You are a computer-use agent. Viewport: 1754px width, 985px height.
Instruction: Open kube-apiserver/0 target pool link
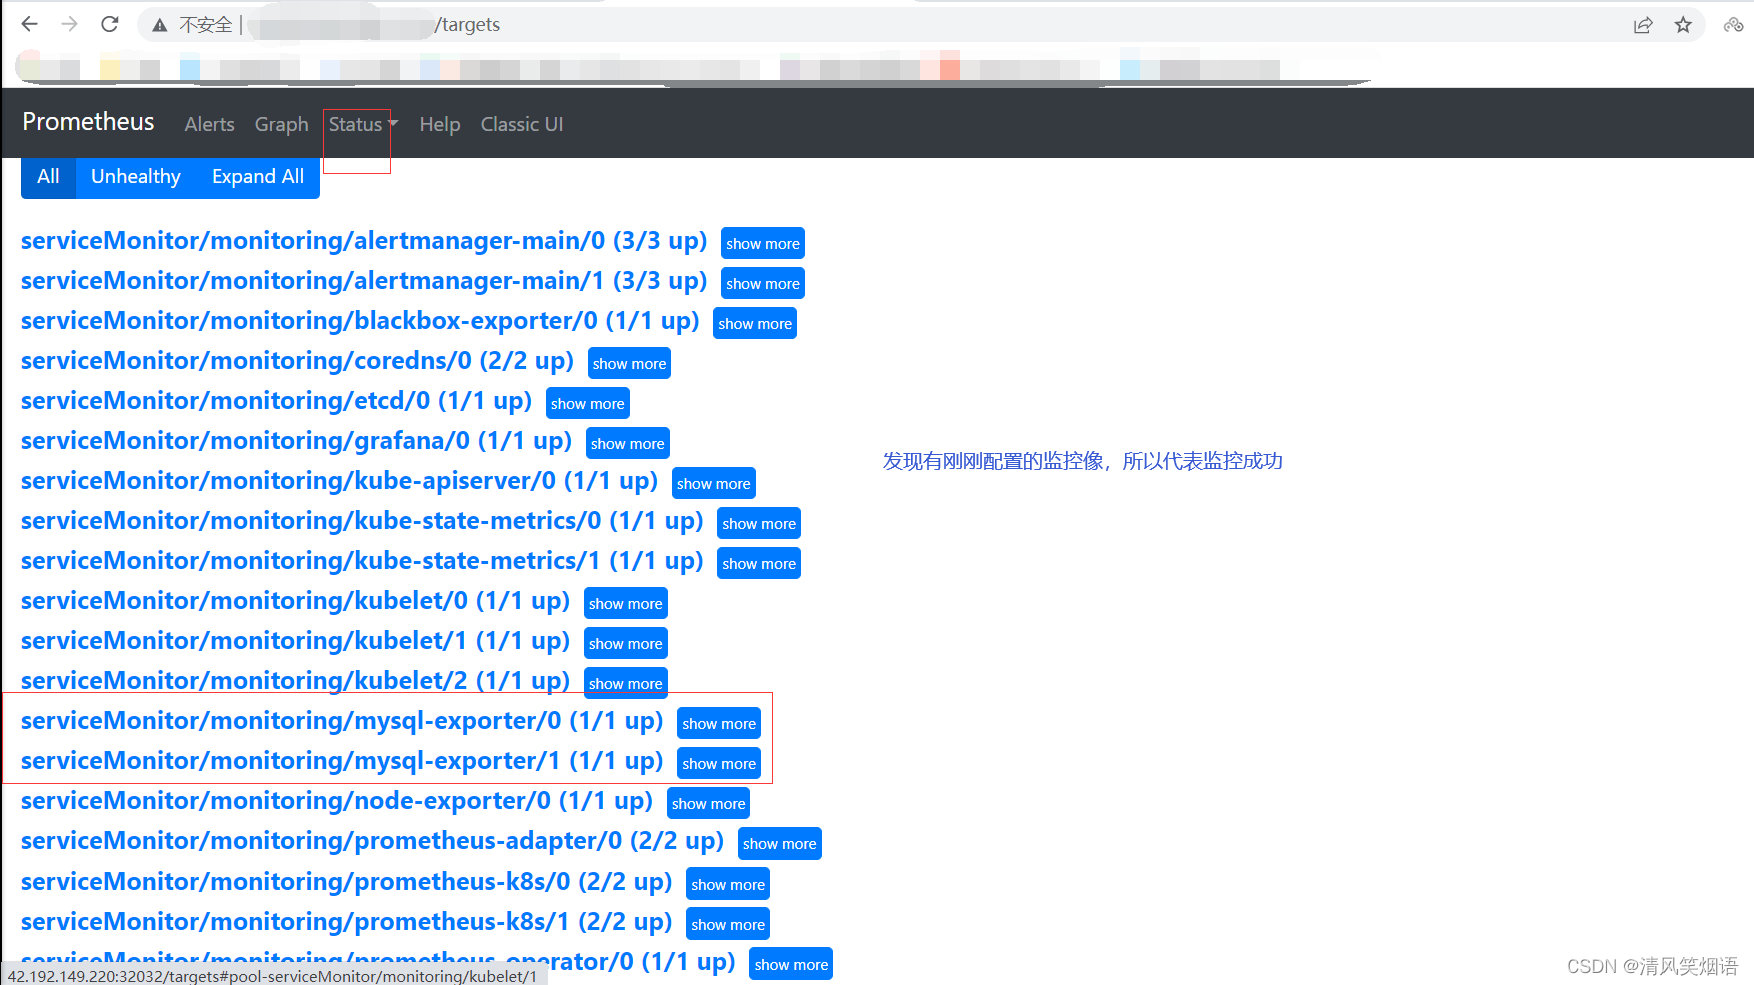click(339, 481)
